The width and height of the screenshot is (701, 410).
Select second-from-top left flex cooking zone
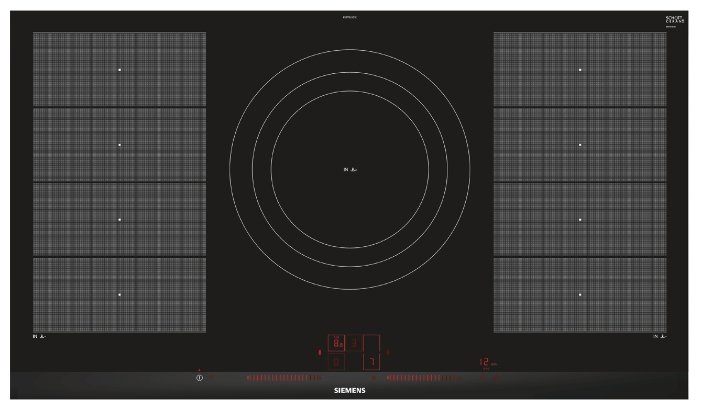pyautogui.click(x=119, y=145)
